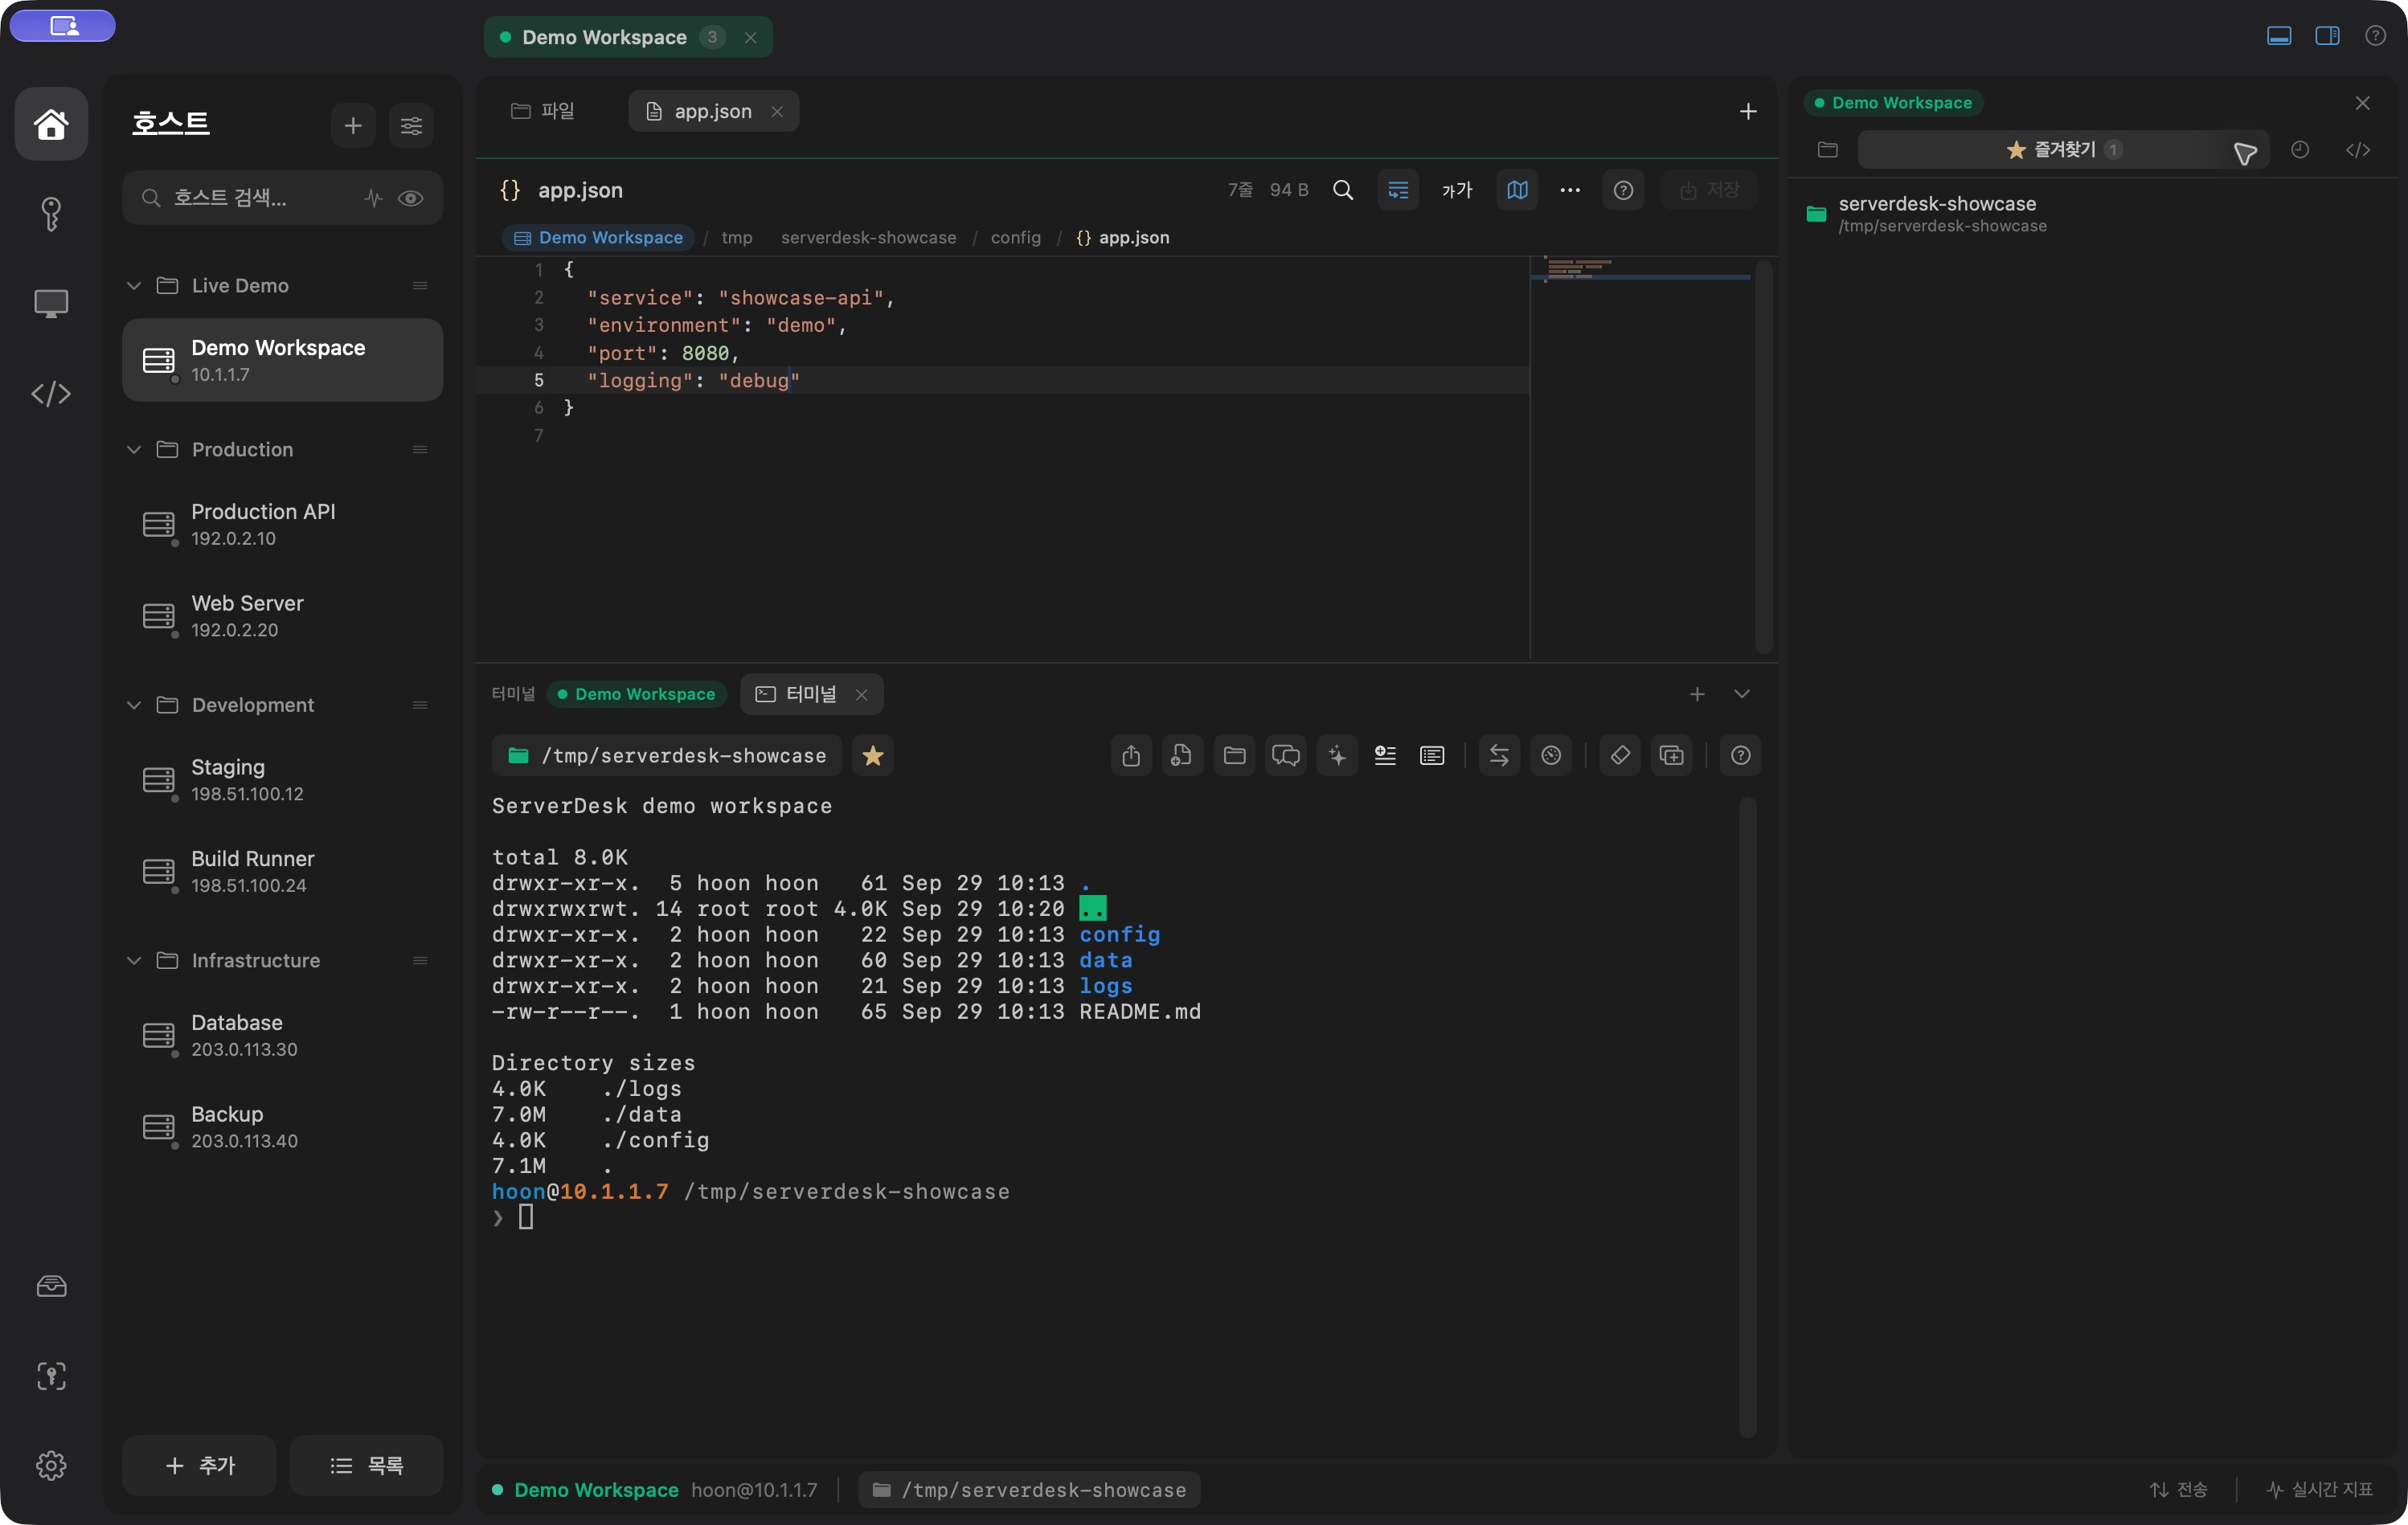Viewport: 2408px width, 1525px height.
Task: Toggle the add-list icon in the terminal toolbar
Action: [x=1385, y=756]
